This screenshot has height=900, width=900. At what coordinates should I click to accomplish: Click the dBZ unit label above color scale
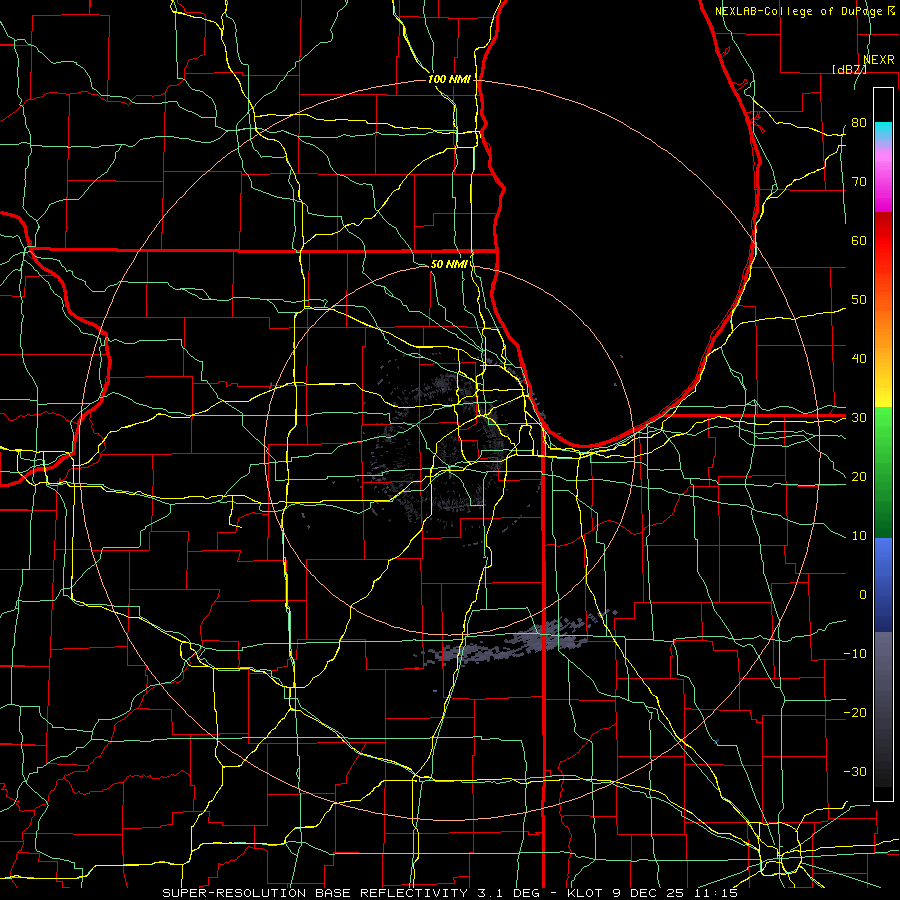tap(849, 69)
